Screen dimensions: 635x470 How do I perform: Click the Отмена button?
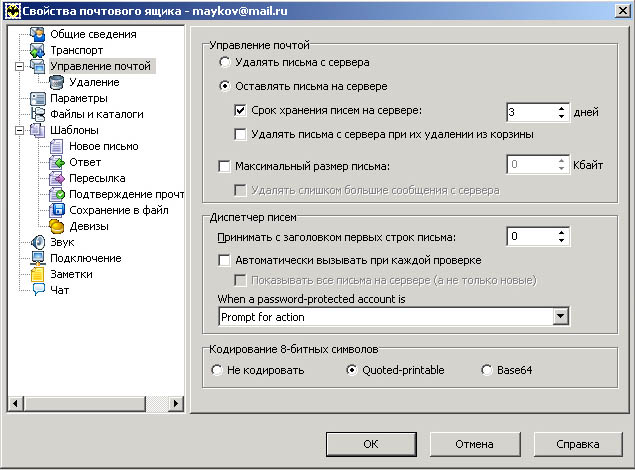[474, 443]
